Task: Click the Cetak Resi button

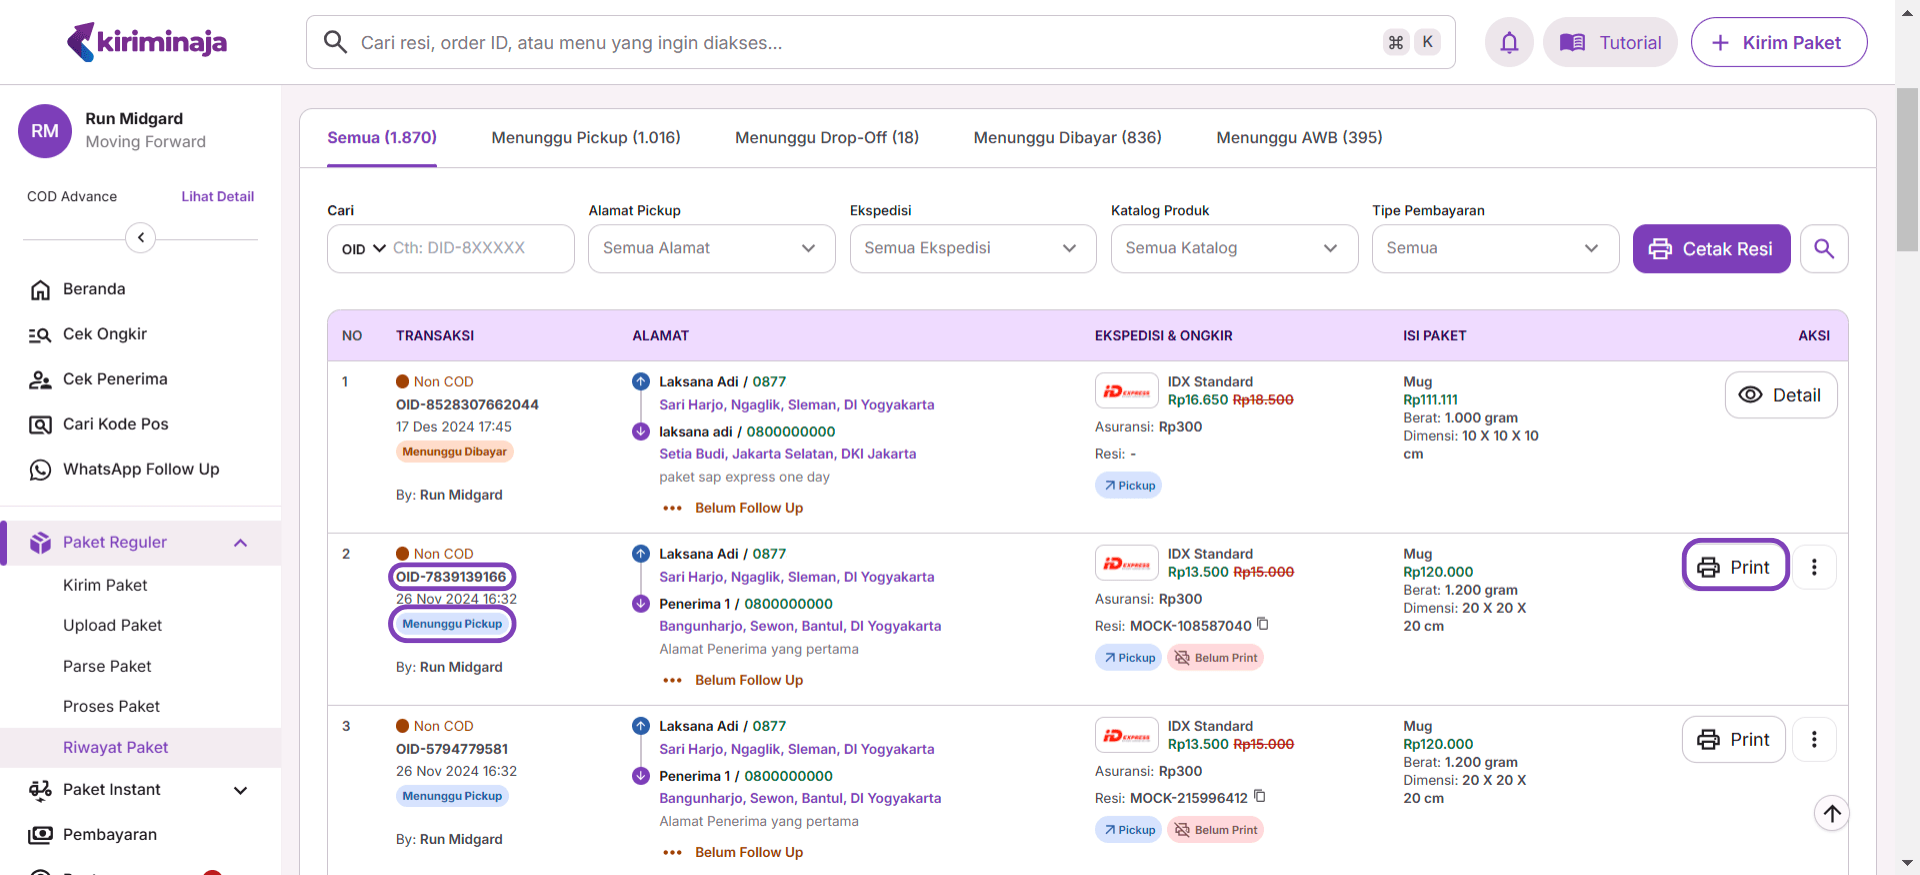Action: pyautogui.click(x=1711, y=249)
